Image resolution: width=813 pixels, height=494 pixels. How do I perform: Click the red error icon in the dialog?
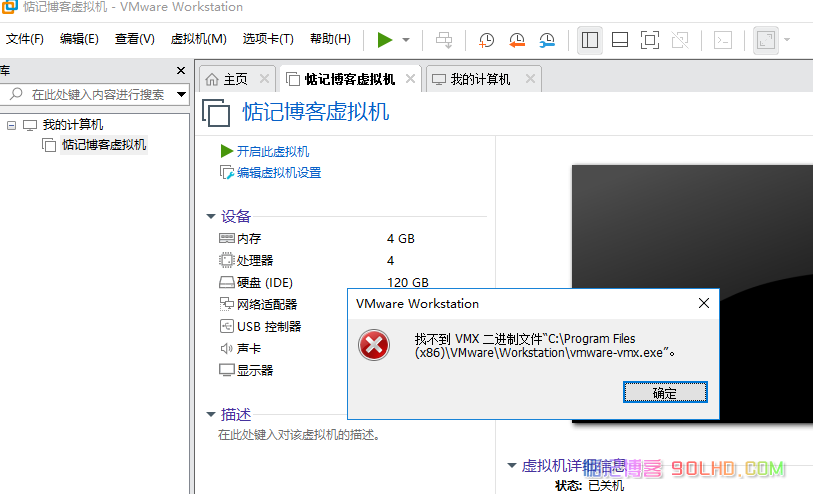tap(373, 345)
